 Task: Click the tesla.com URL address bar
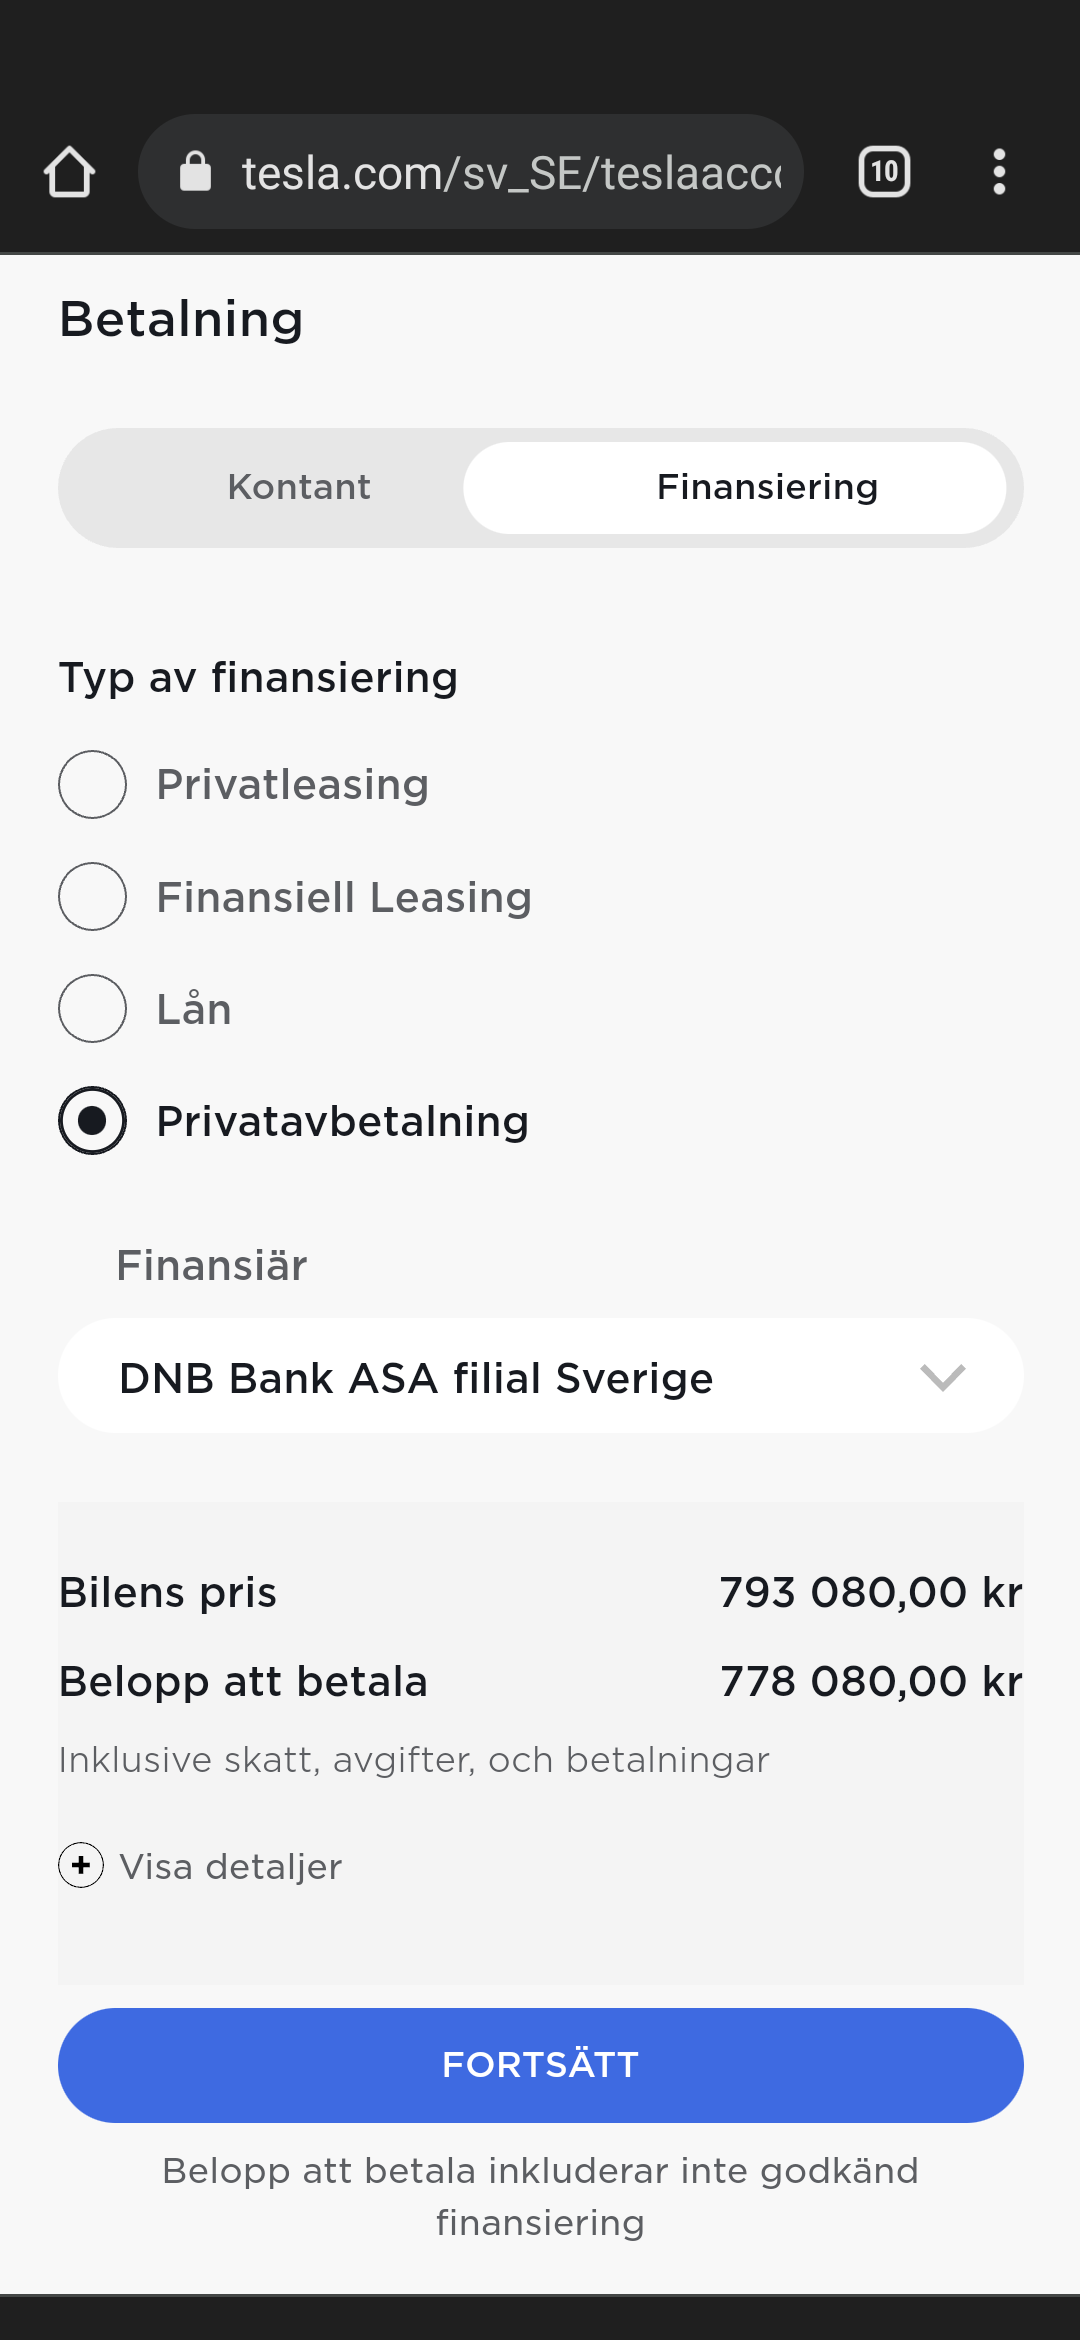(x=470, y=172)
